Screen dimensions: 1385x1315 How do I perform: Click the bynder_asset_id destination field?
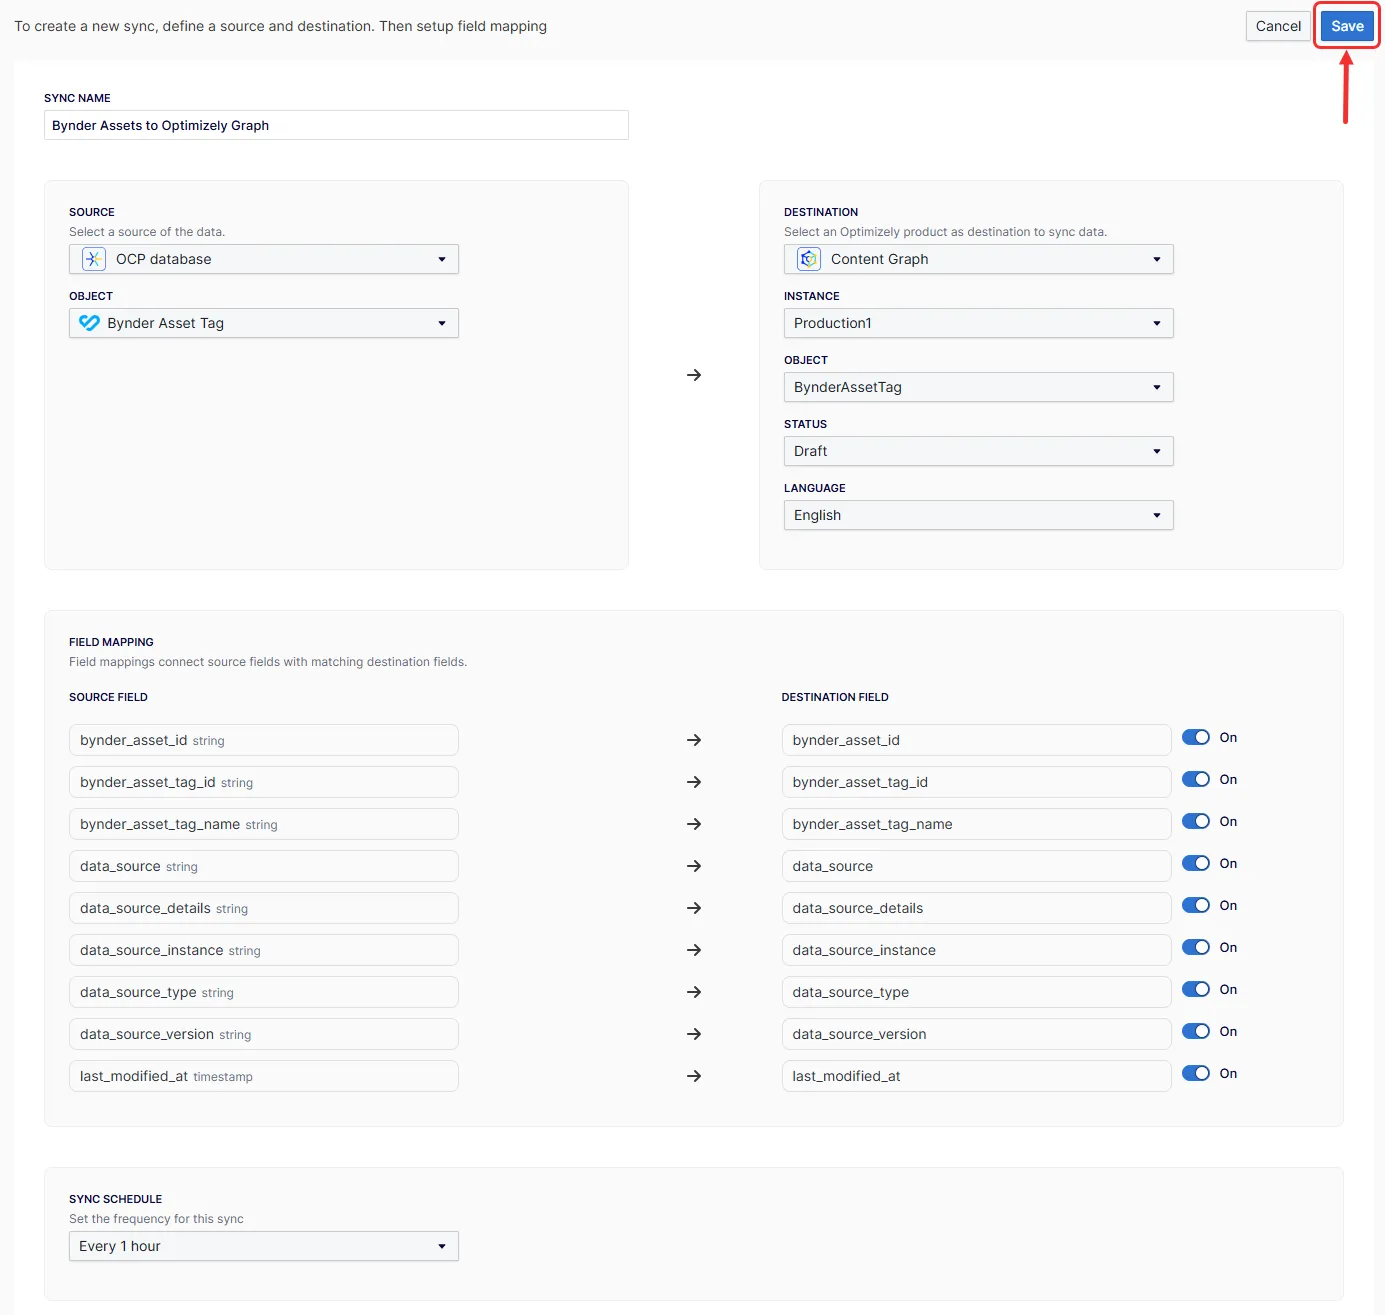(976, 740)
